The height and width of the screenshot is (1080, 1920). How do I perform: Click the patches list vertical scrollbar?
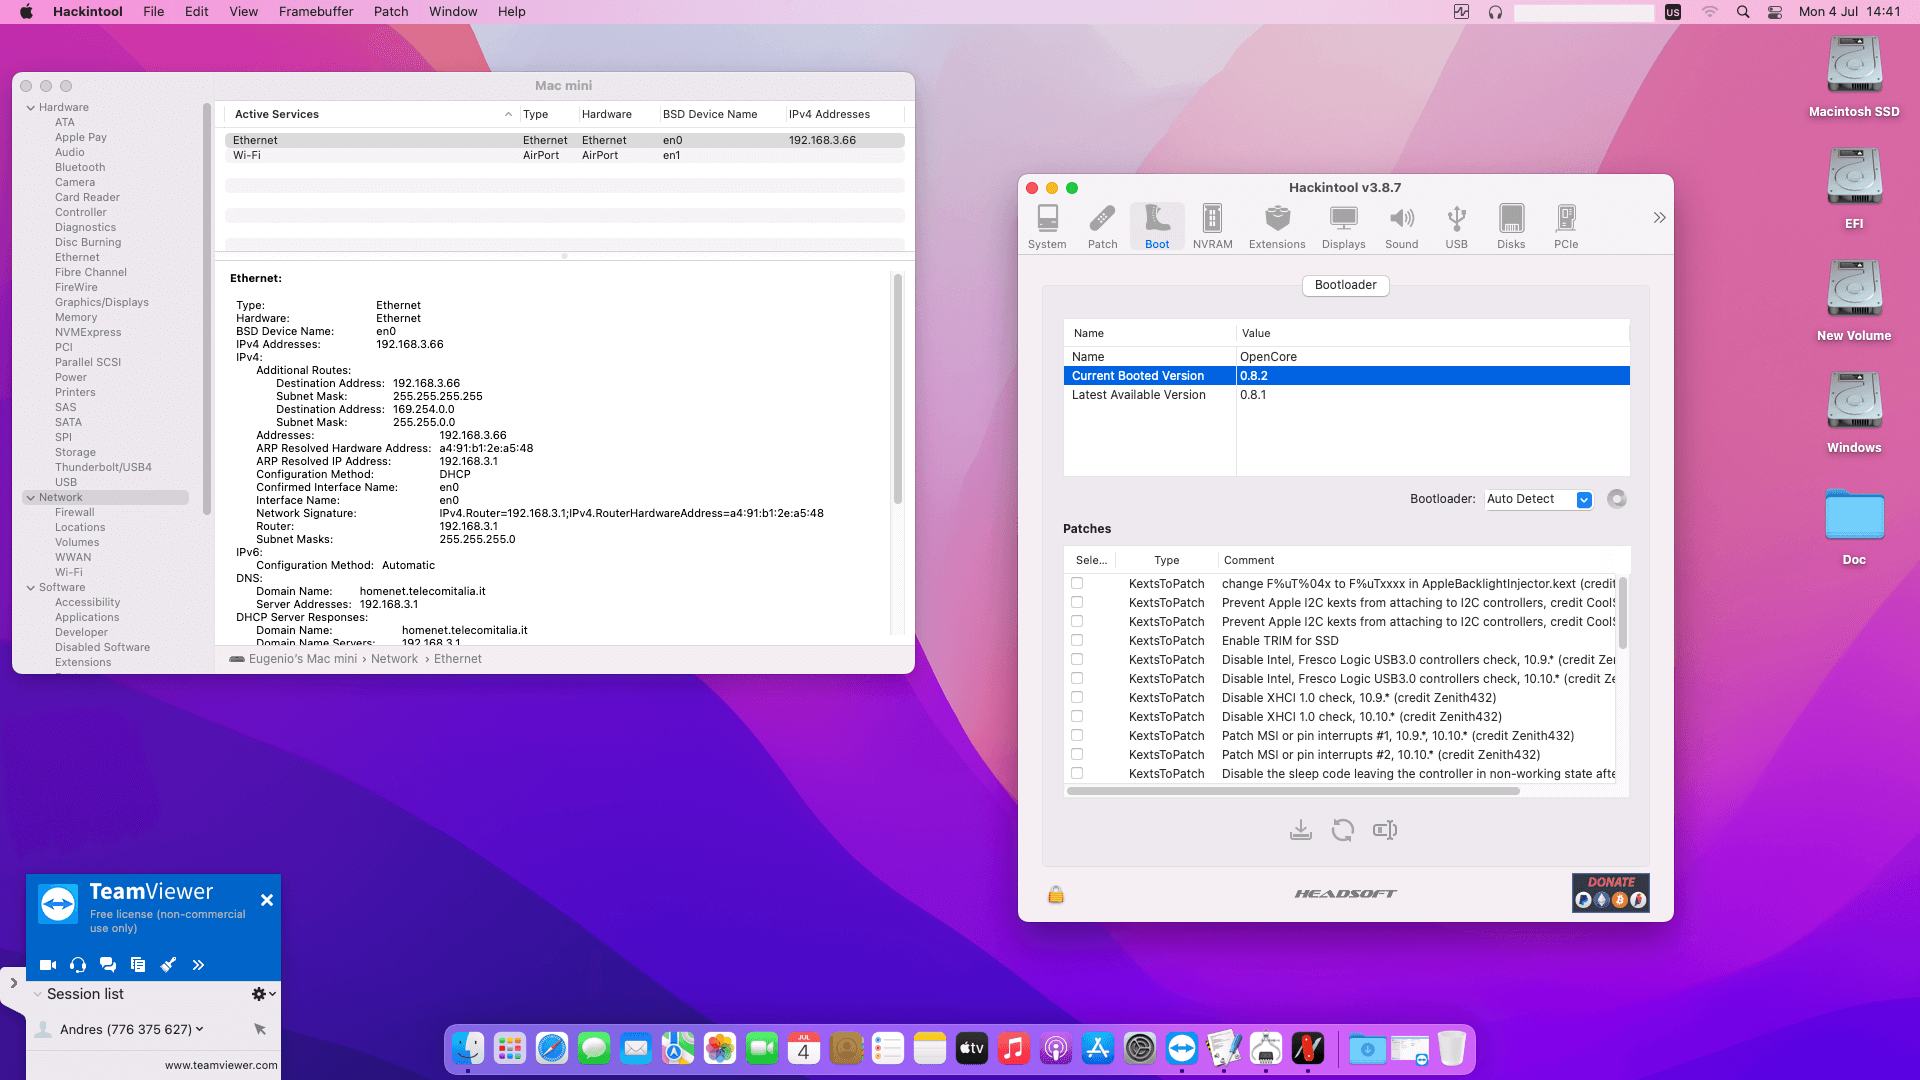[1622, 613]
